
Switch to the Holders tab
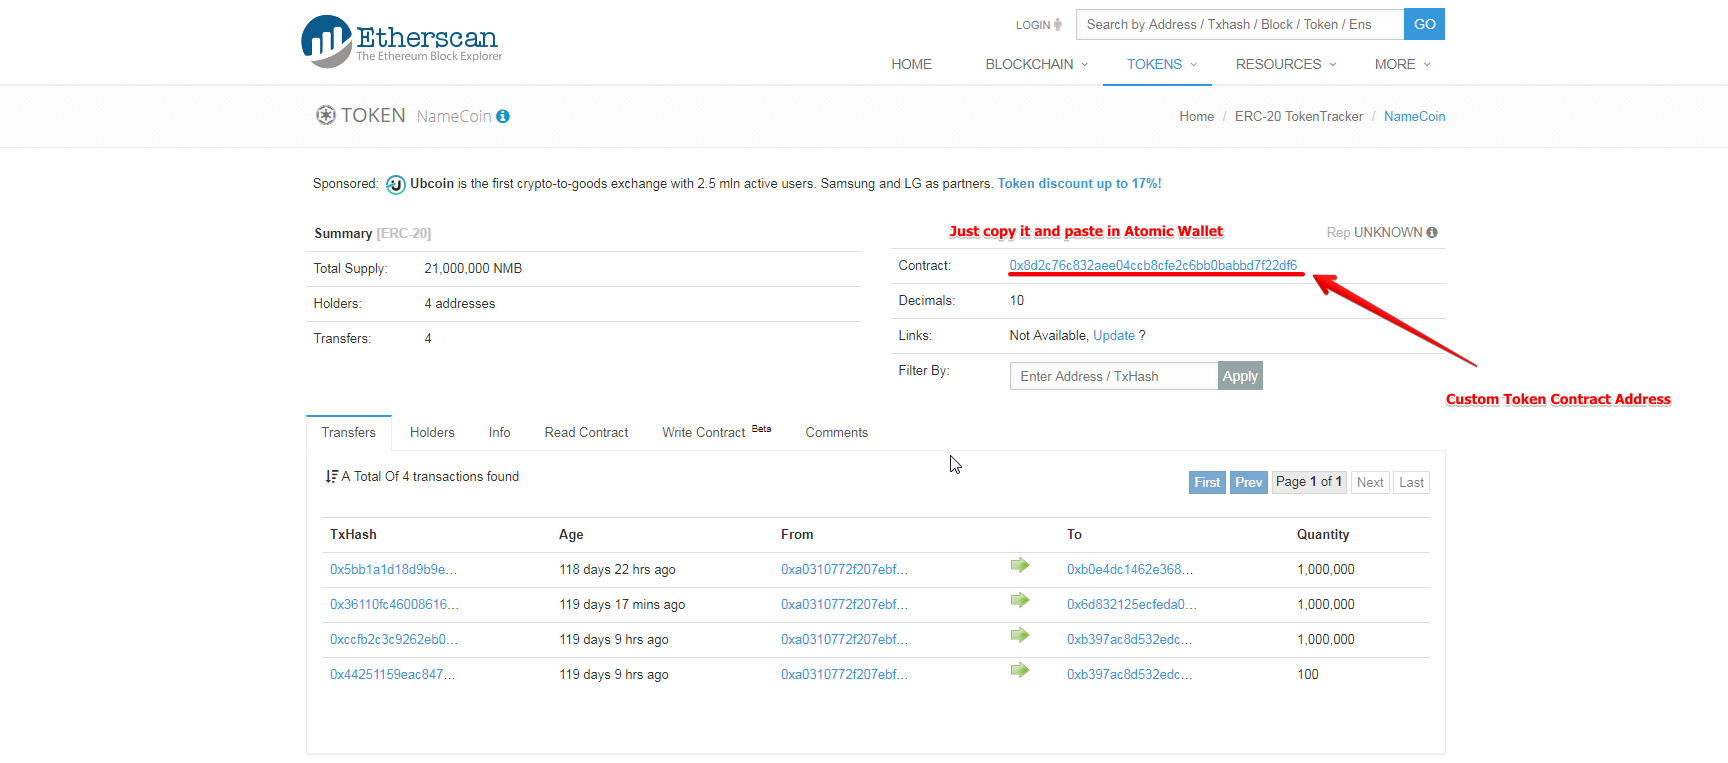(432, 432)
